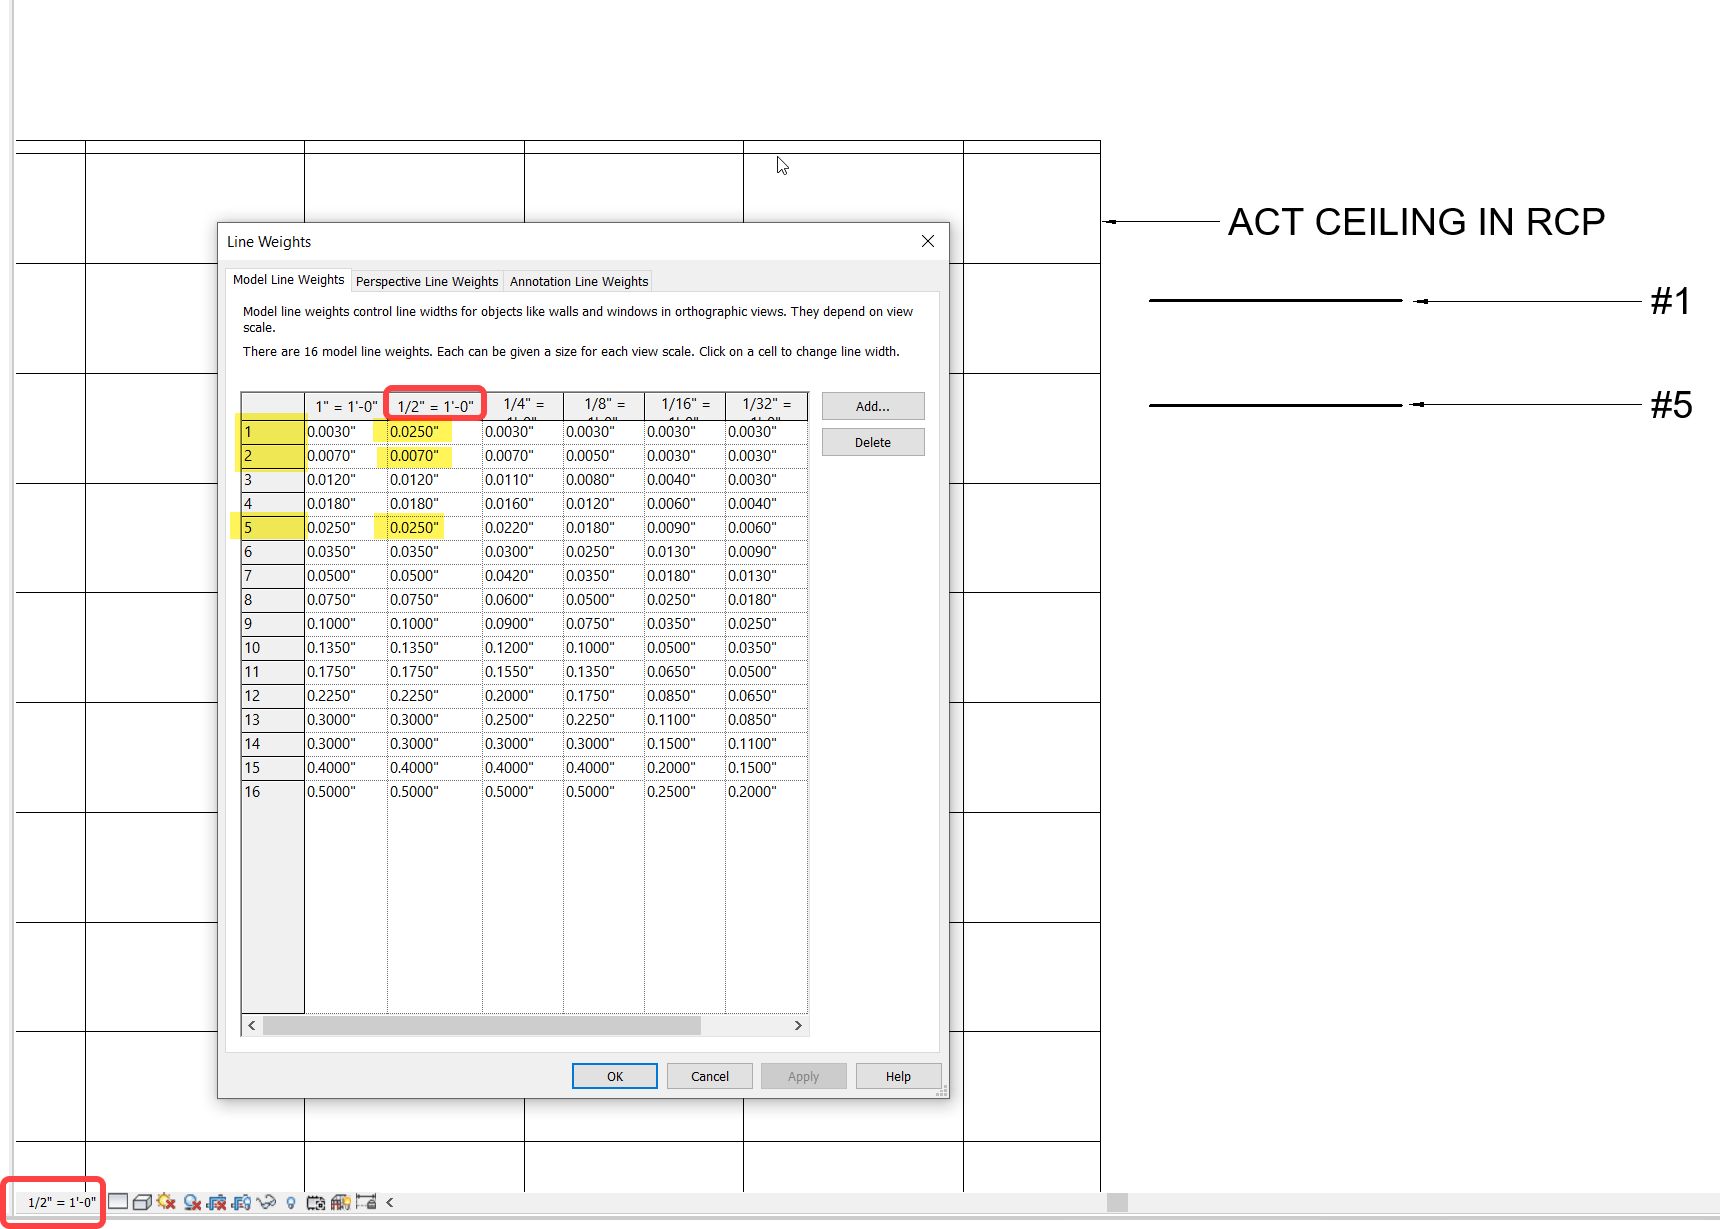
Task: Click the Temporary Hide/Isolate glasses icon
Action: coord(266,1202)
